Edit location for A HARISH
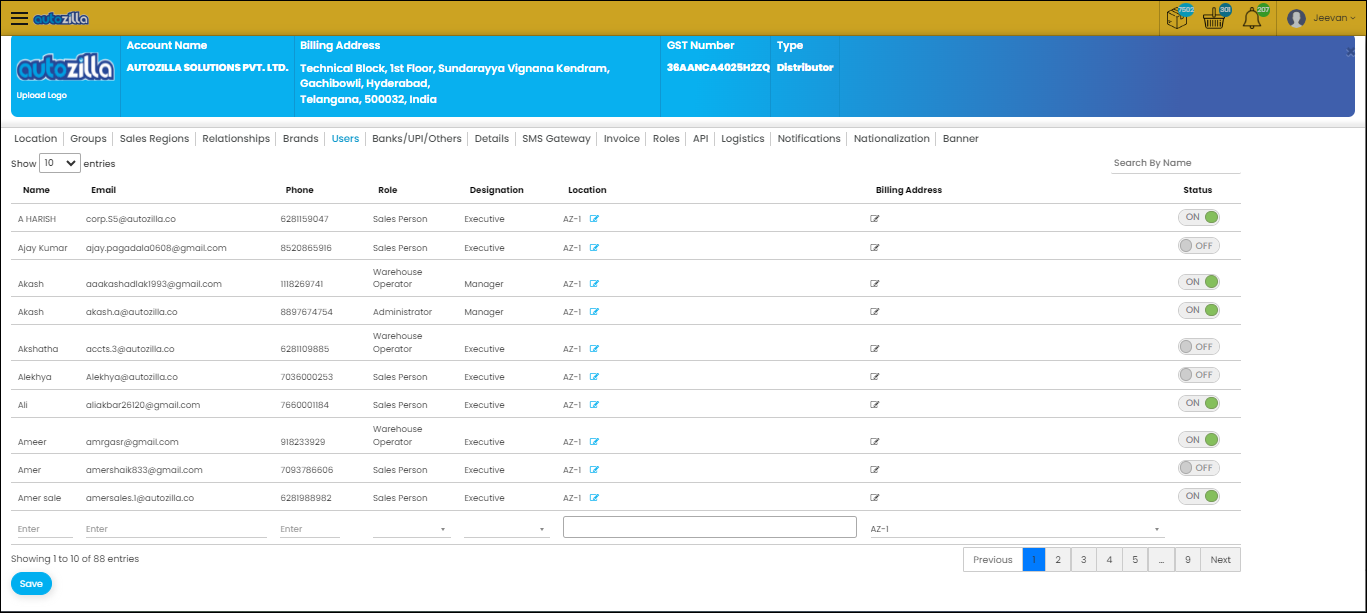Screen dimensions: 1368x613 point(594,219)
